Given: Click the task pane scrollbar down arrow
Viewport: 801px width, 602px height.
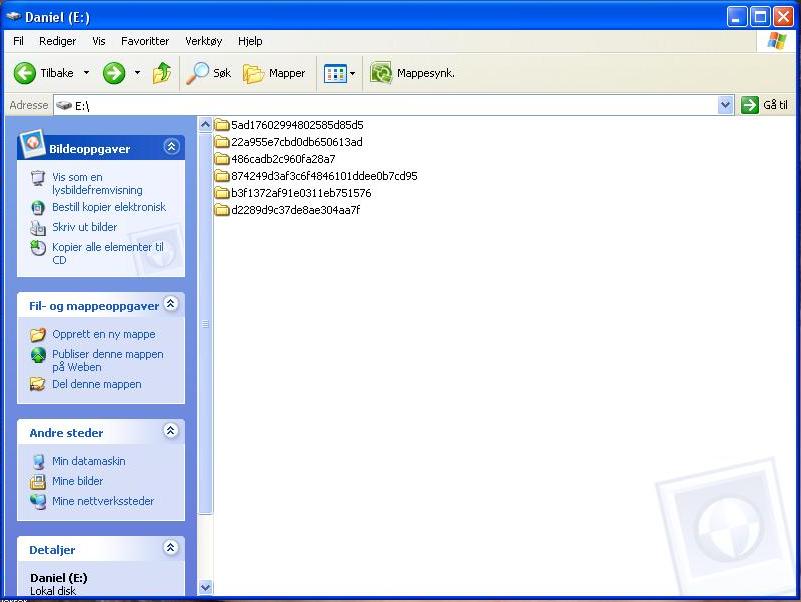Looking at the screenshot, I should 205,588.
